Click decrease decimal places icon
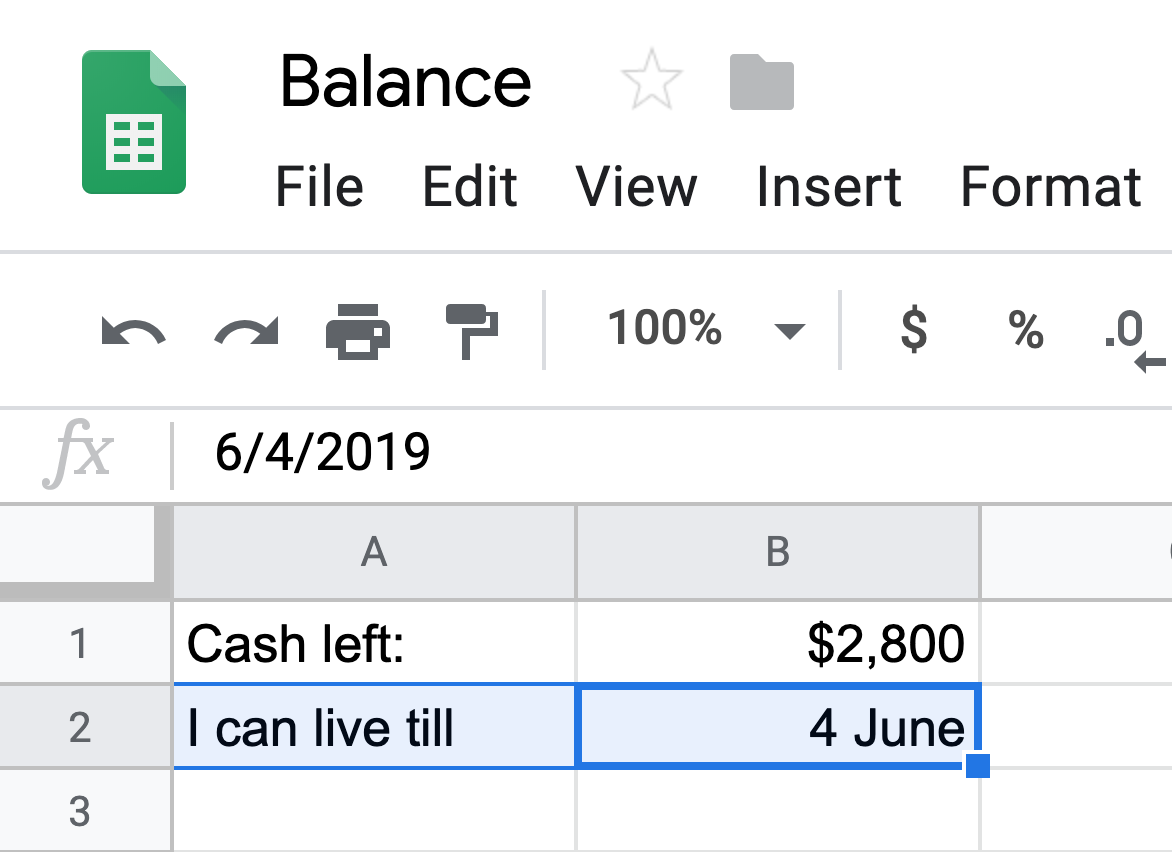The image size is (1172, 852). click(x=1134, y=340)
